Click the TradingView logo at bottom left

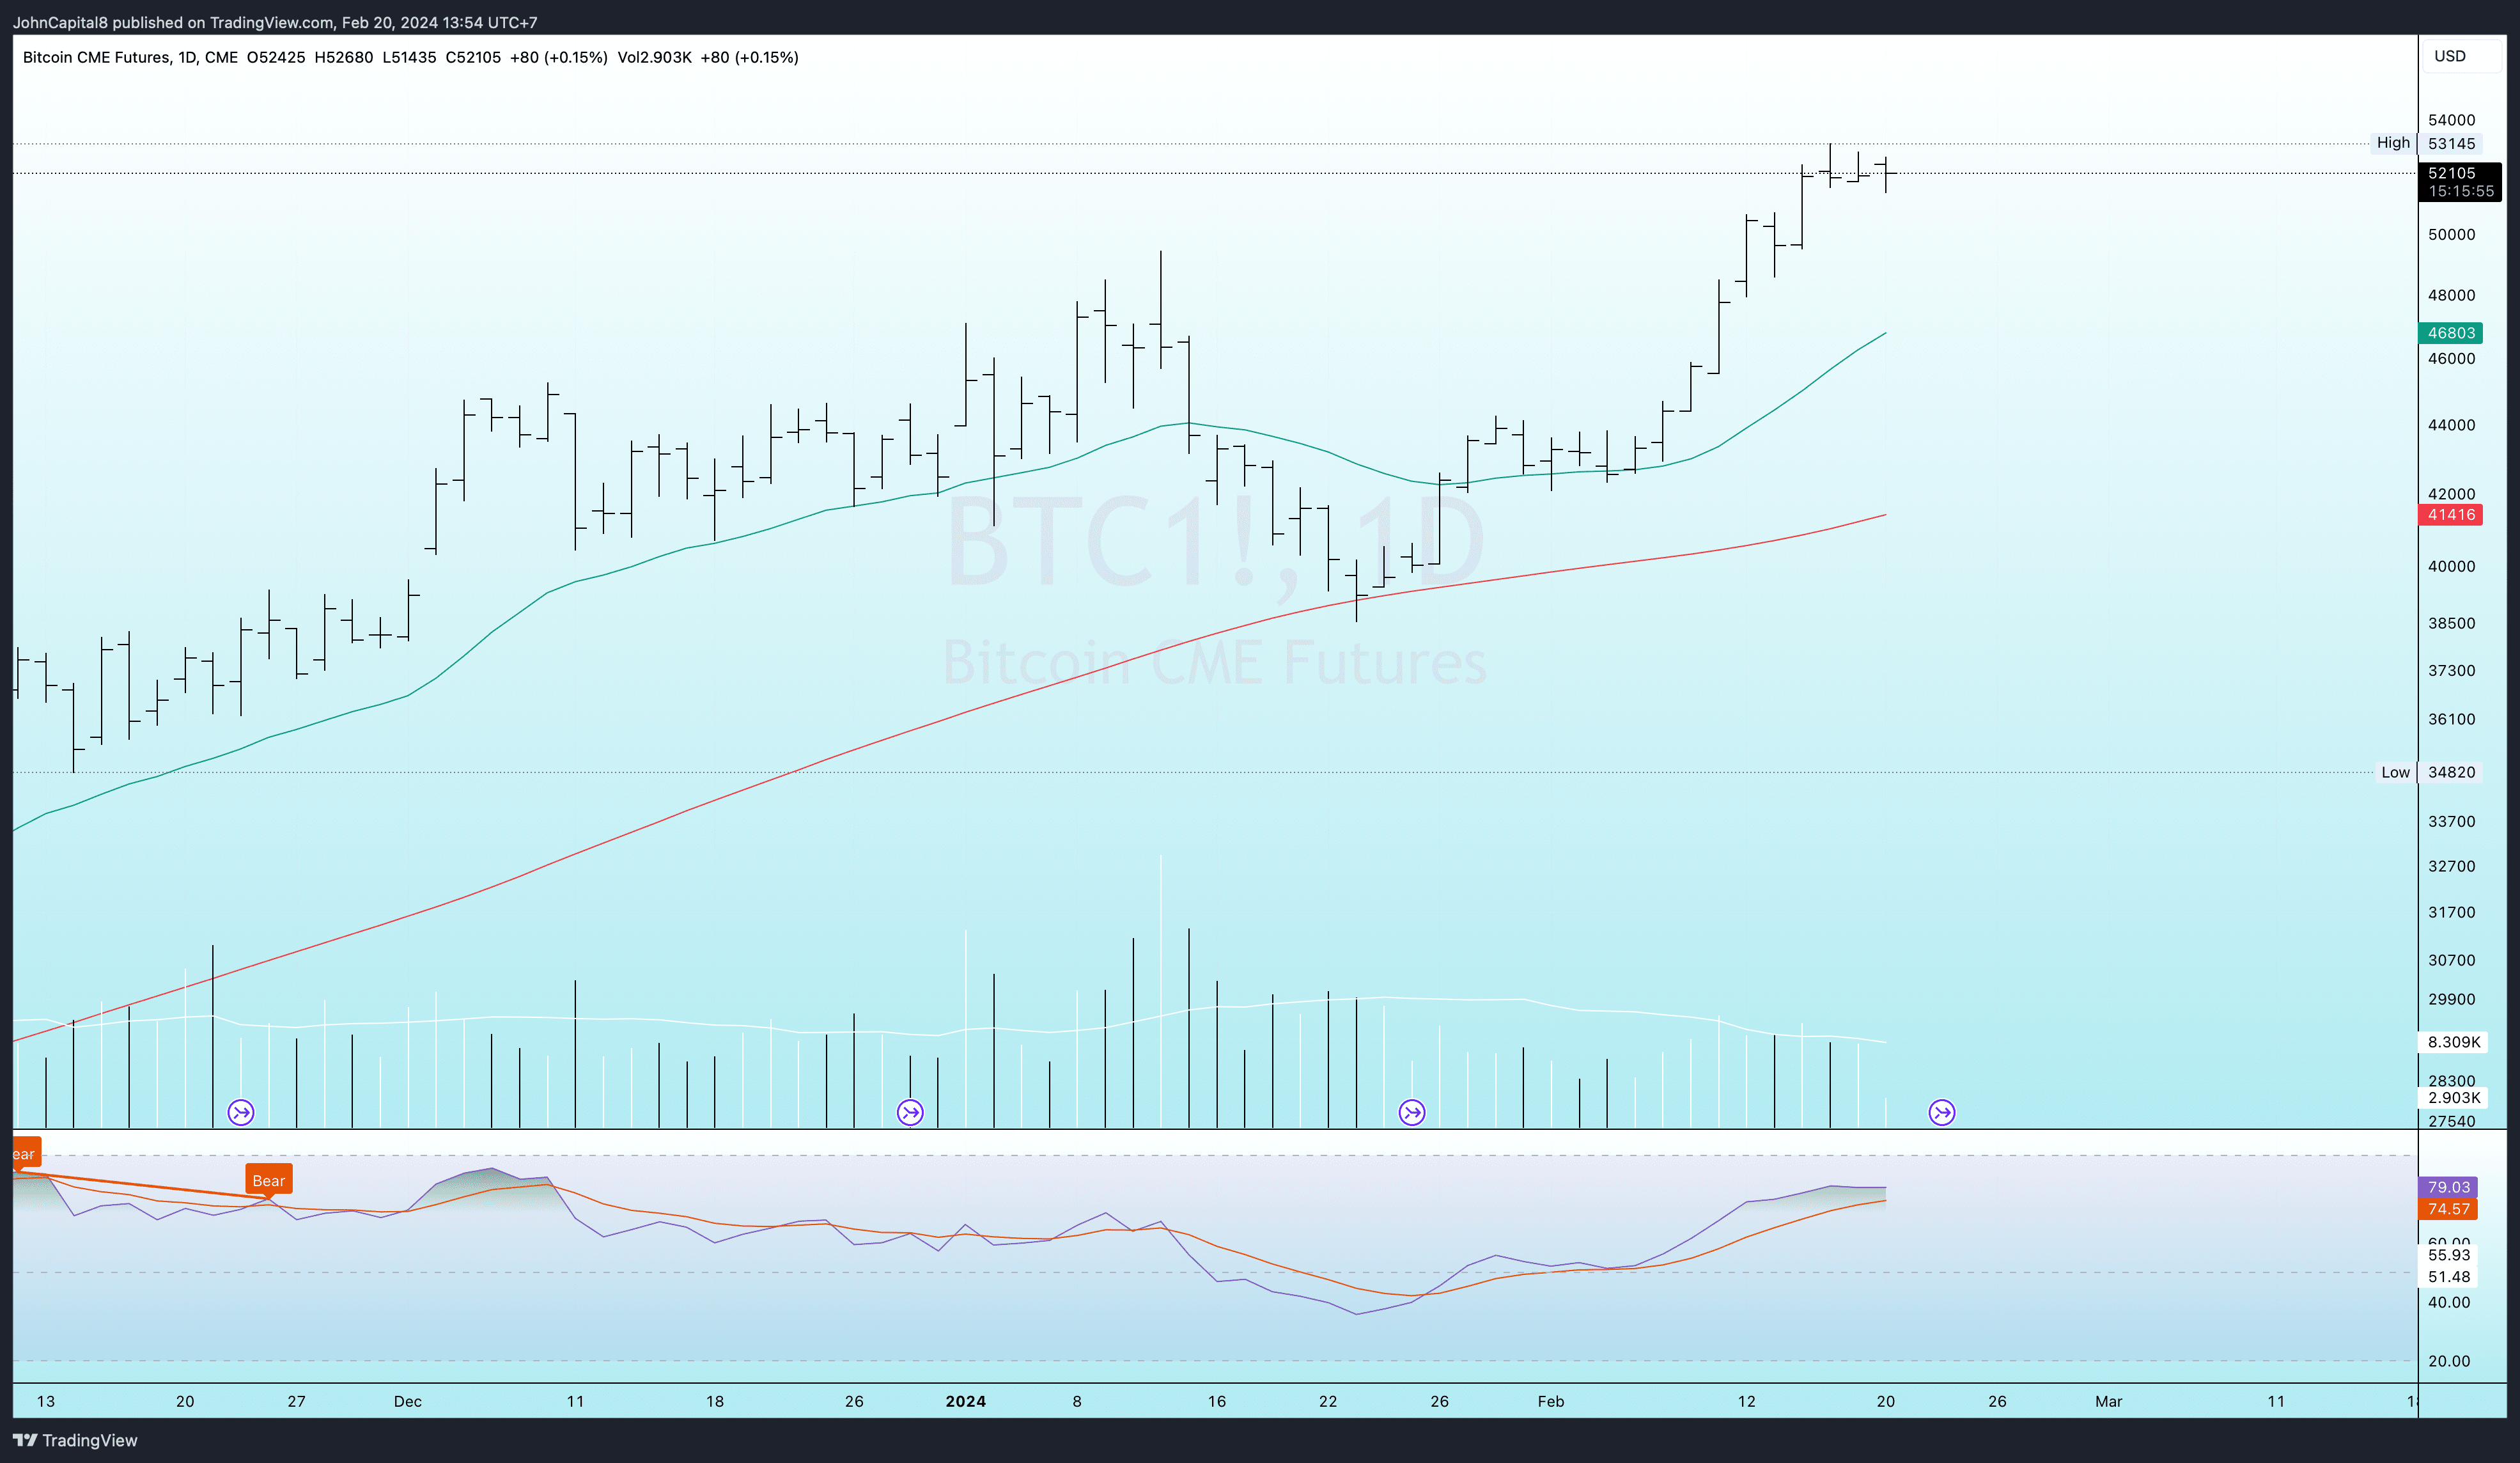click(x=75, y=1440)
